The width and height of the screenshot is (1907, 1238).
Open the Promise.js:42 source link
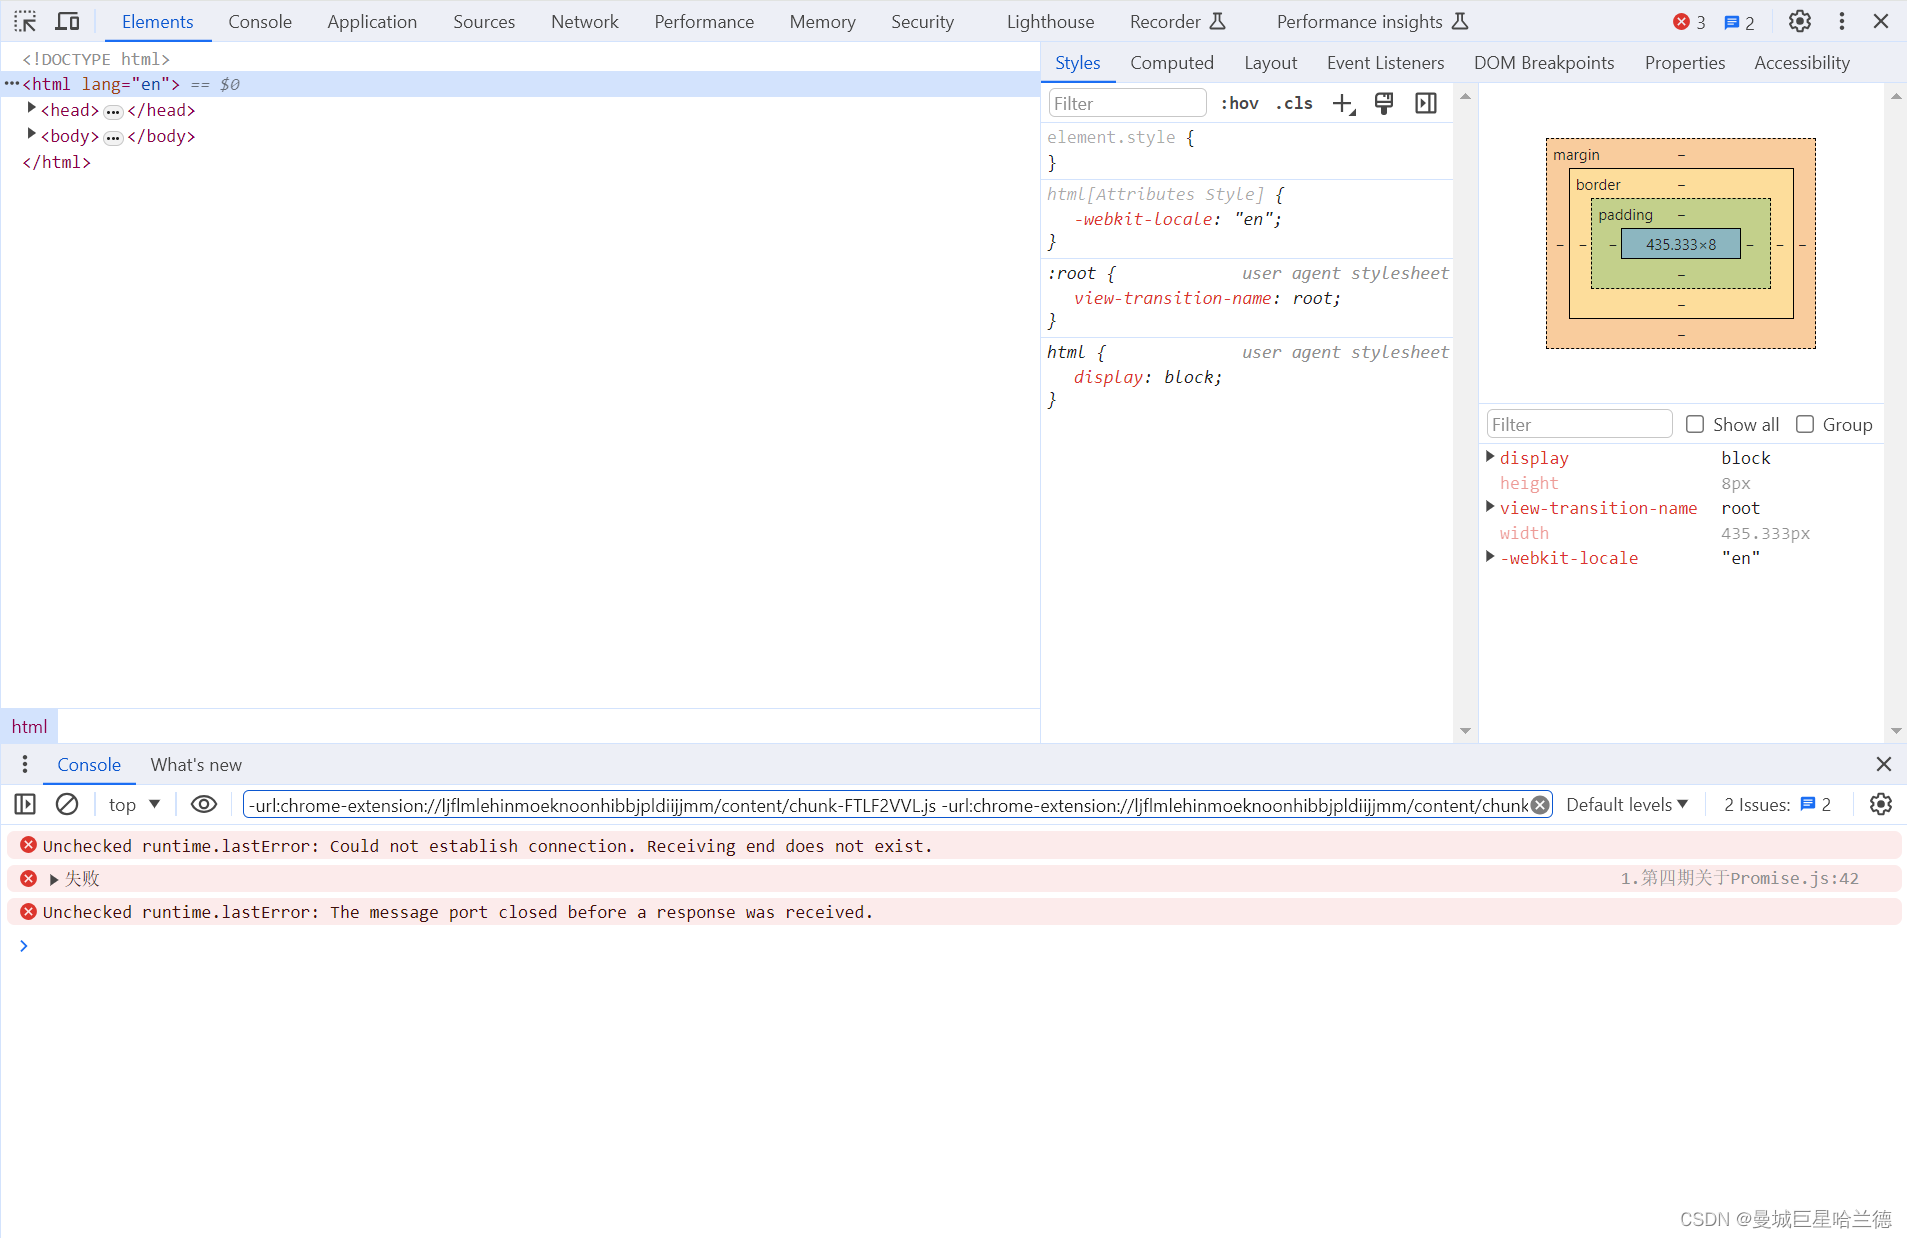[1739, 878]
